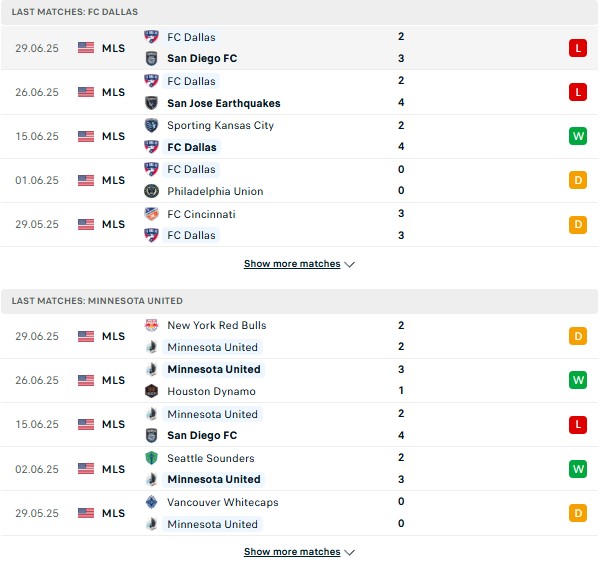Click the Philadelphia Union team logo
The width and height of the screenshot is (602, 566).
tap(152, 191)
